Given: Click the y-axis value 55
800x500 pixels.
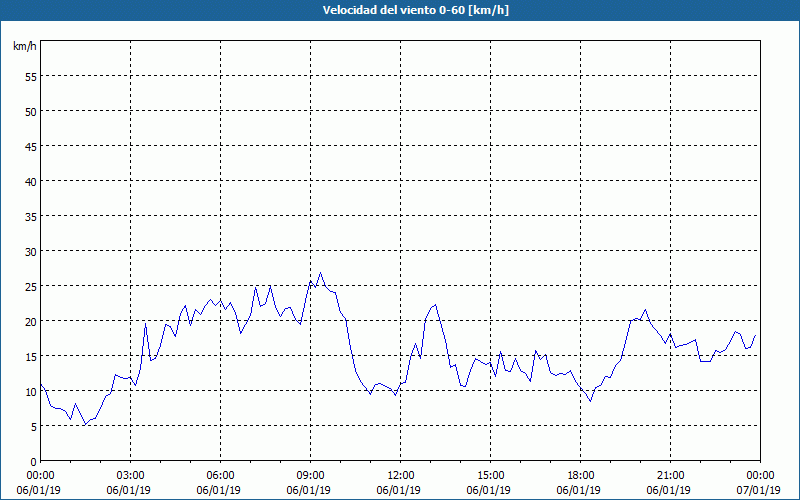Looking at the screenshot, I should click(x=31, y=77).
